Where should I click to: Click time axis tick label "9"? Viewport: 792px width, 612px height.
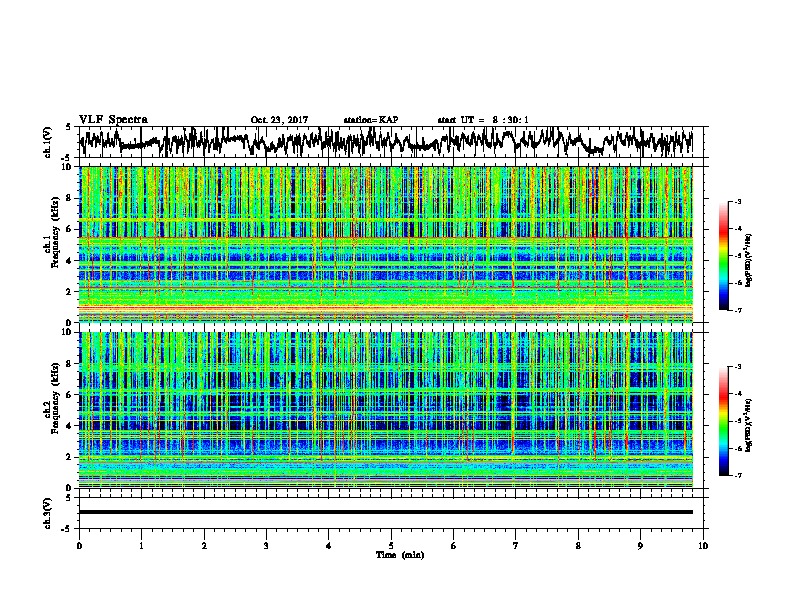click(x=640, y=546)
